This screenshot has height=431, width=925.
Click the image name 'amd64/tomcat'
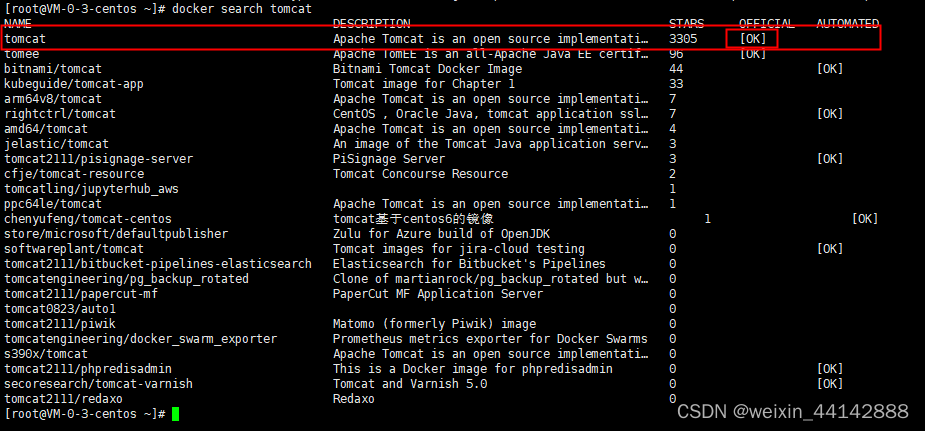click(x=46, y=129)
